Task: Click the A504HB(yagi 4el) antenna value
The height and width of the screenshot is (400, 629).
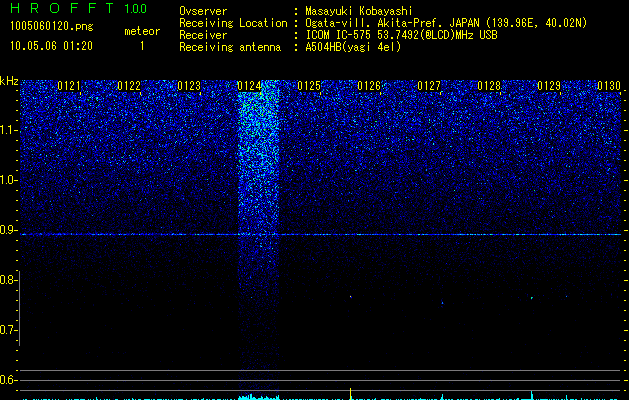Action: pos(353,47)
